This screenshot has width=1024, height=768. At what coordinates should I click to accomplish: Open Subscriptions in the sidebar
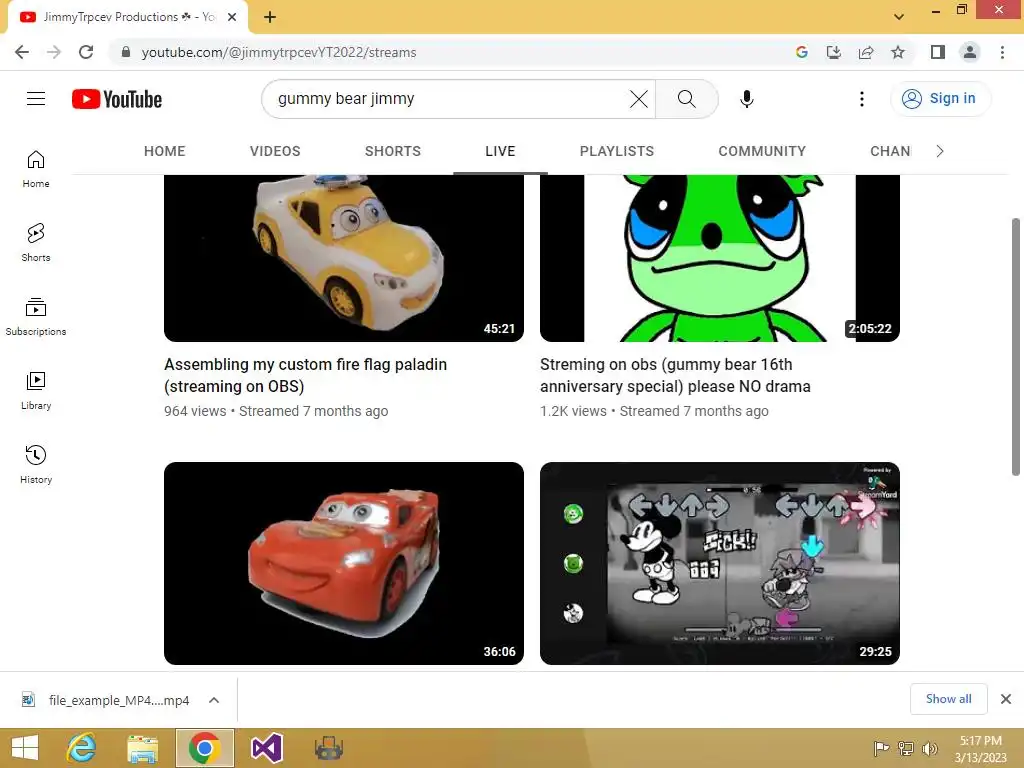[36, 317]
